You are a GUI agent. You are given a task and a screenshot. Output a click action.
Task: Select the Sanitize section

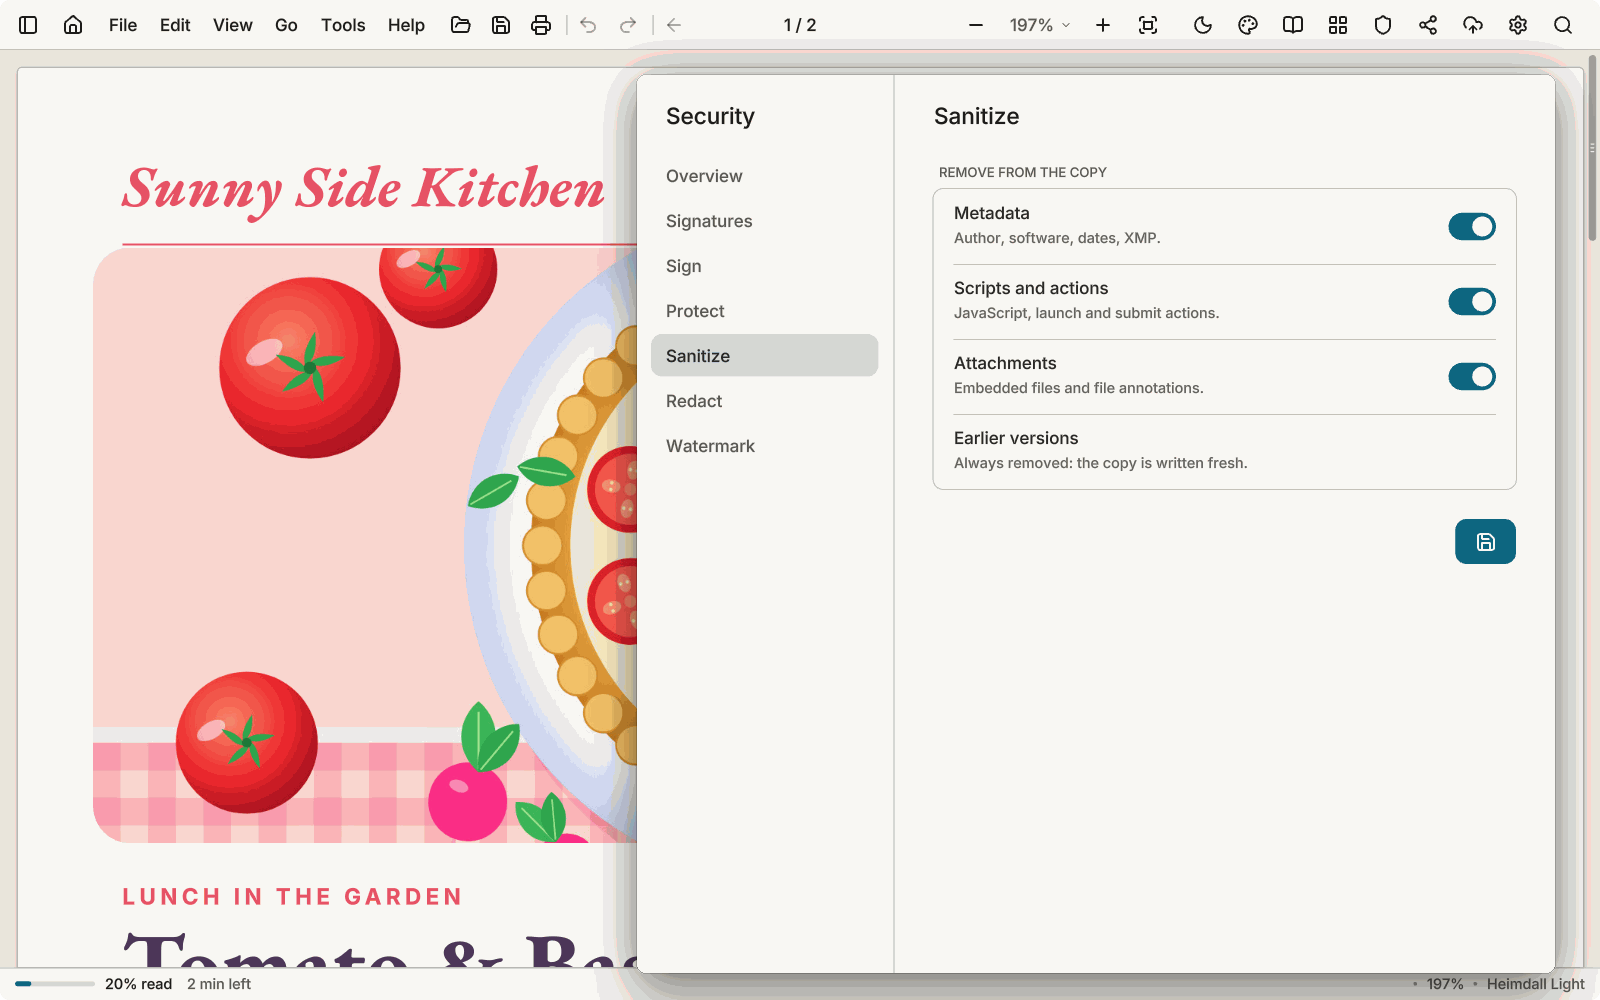point(764,356)
